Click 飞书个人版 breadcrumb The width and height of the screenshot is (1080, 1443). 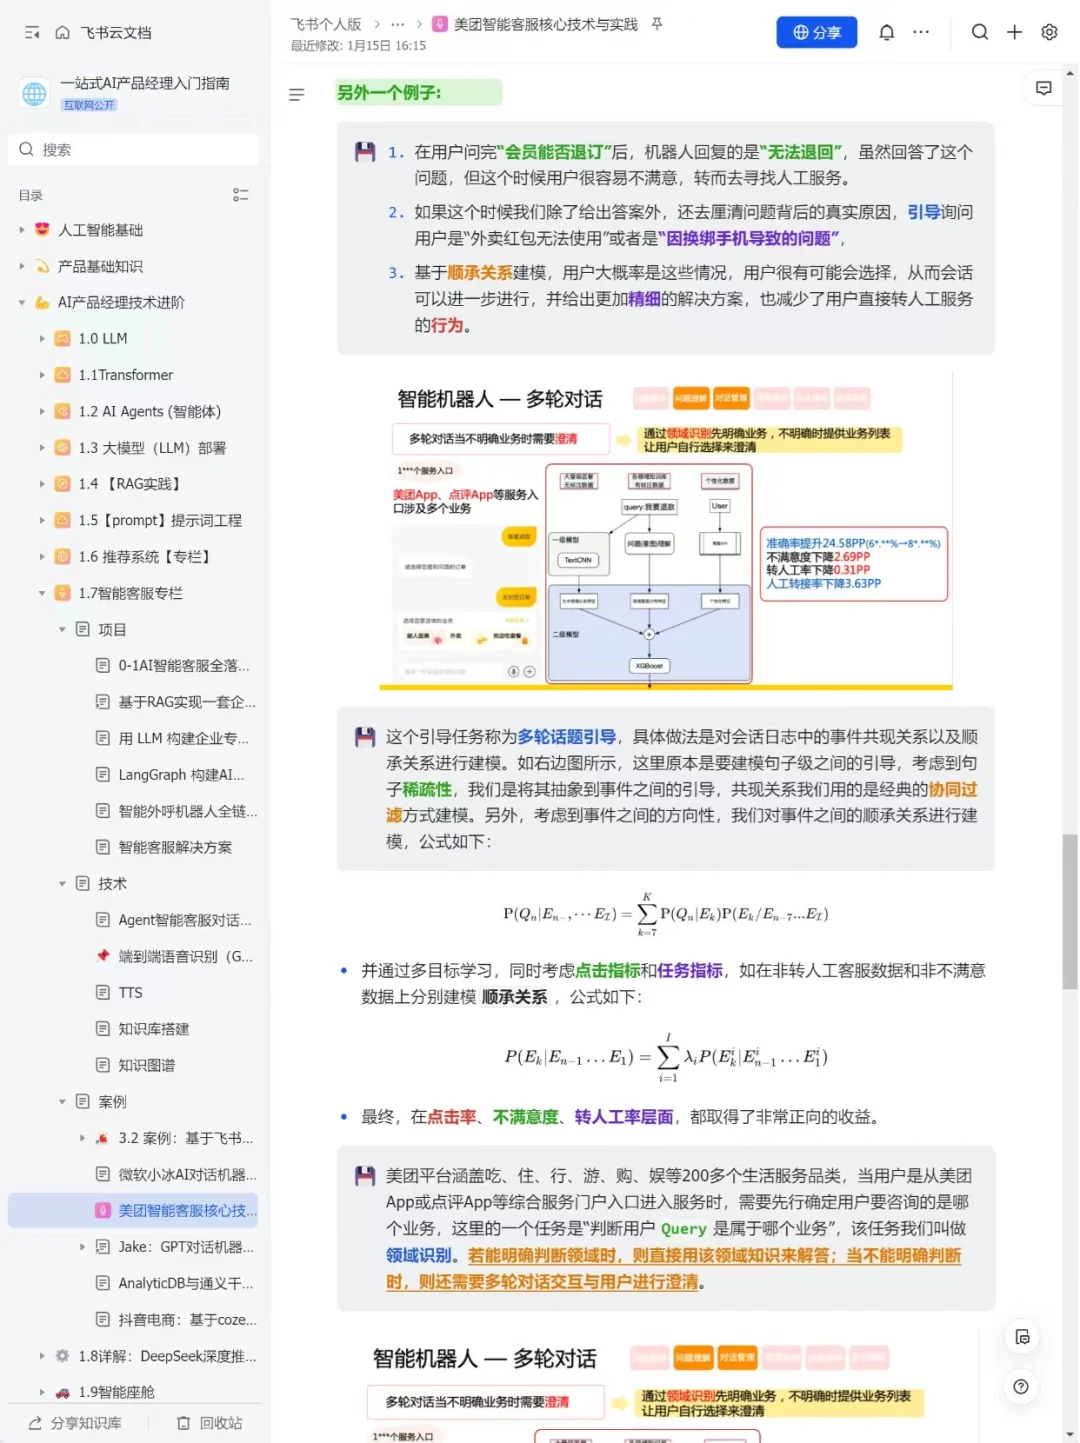pos(326,24)
